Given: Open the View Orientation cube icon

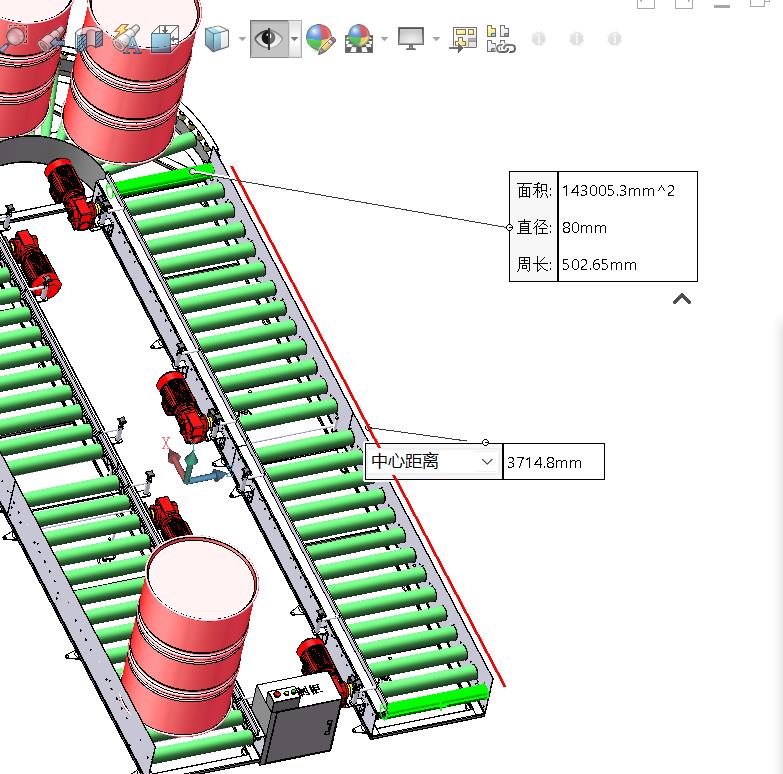Looking at the screenshot, I should pyautogui.click(x=164, y=38).
